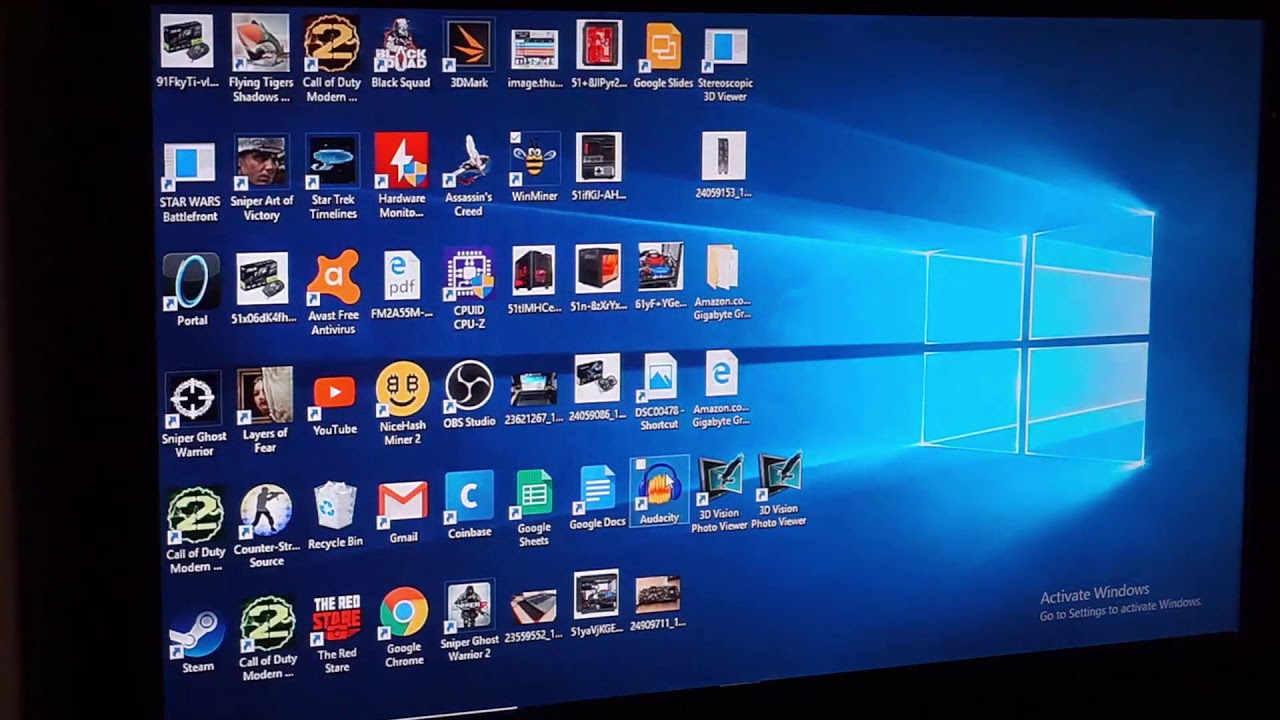Open the Amazon Gigabyte folder icon

[722, 283]
